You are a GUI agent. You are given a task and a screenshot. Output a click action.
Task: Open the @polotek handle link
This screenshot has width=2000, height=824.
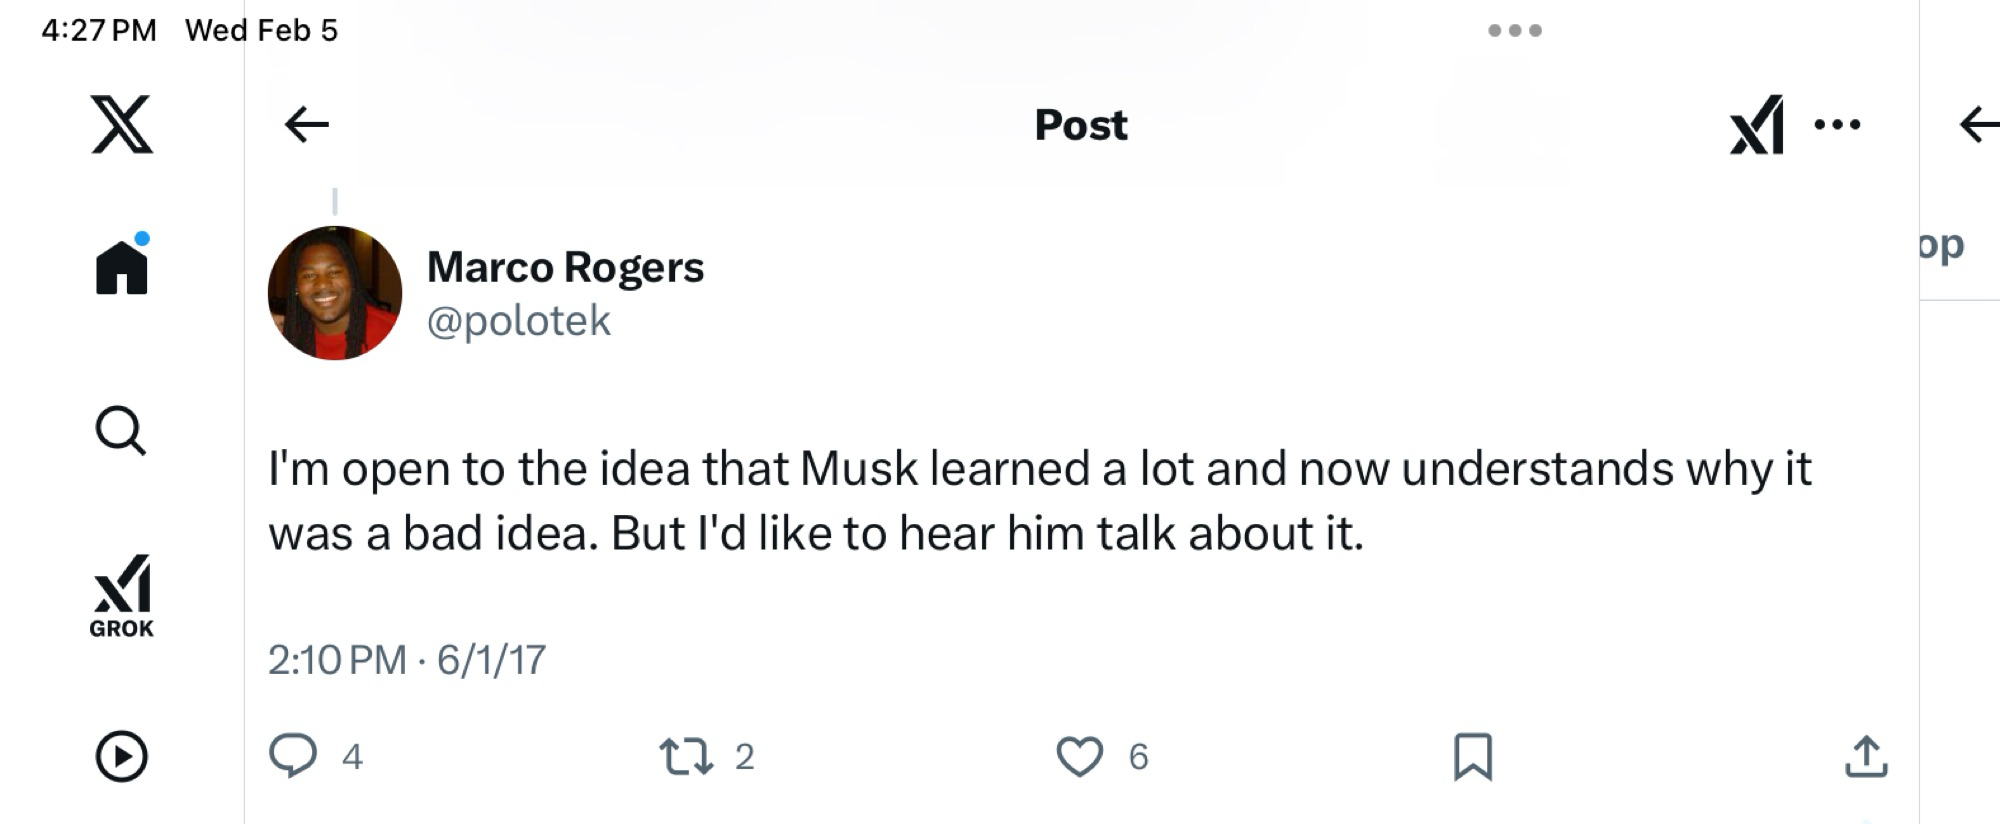coord(518,321)
